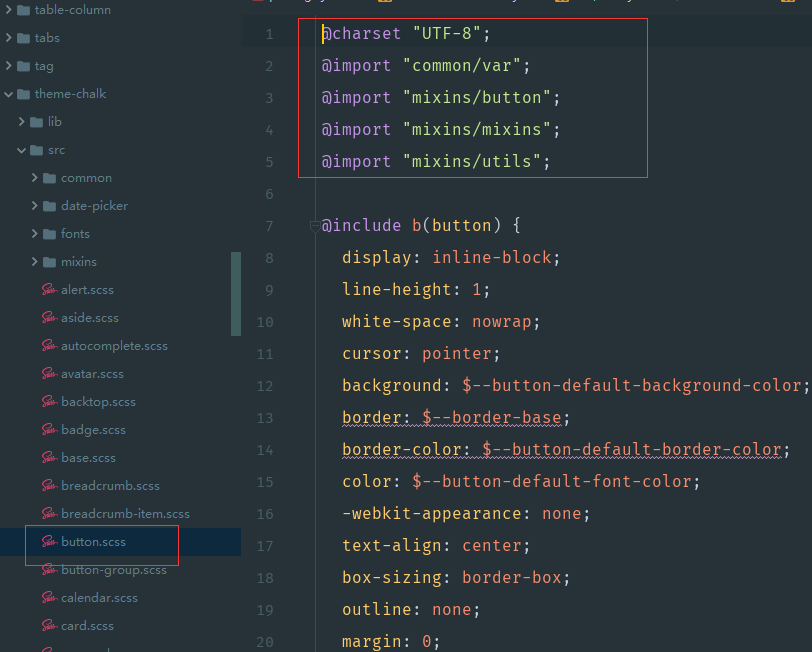Viewport: 812px width, 652px height.
Task: Click '@import "mixins/utils"' text
Action: (x=436, y=162)
